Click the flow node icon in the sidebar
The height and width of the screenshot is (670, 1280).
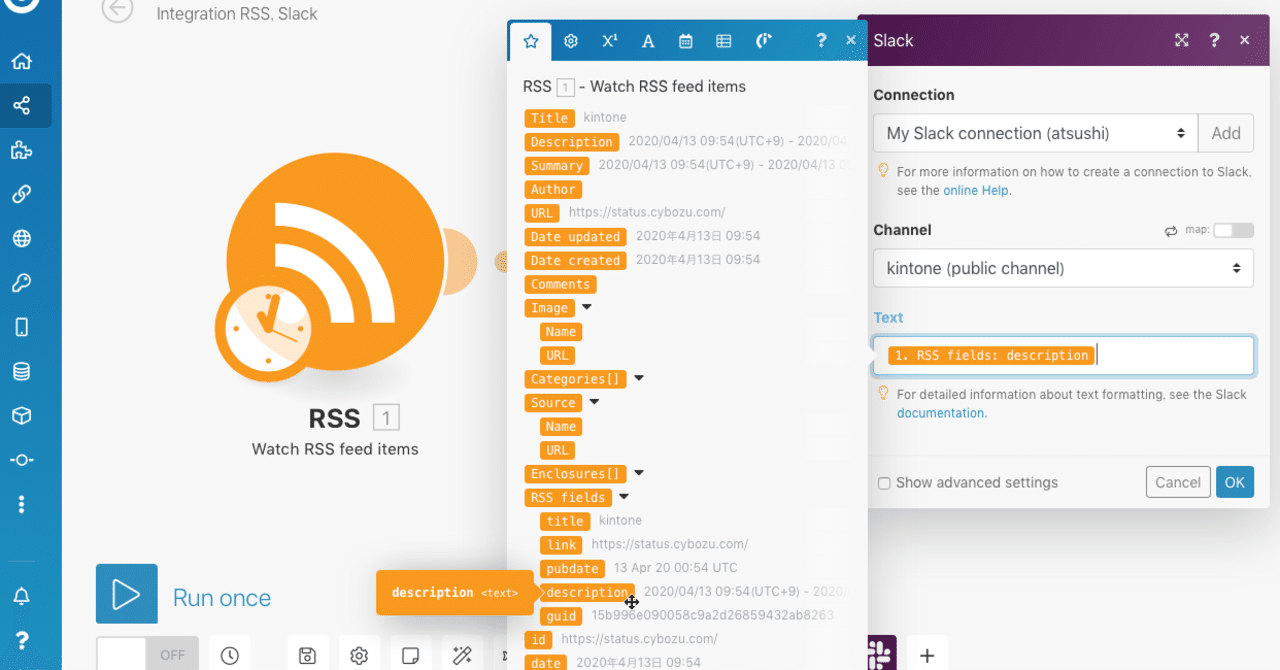click(x=21, y=460)
